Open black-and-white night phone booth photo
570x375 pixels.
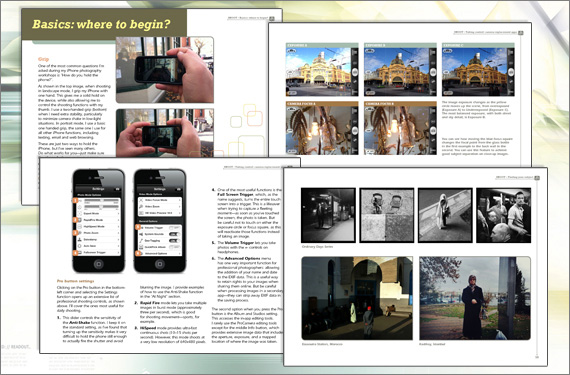tap(328, 215)
